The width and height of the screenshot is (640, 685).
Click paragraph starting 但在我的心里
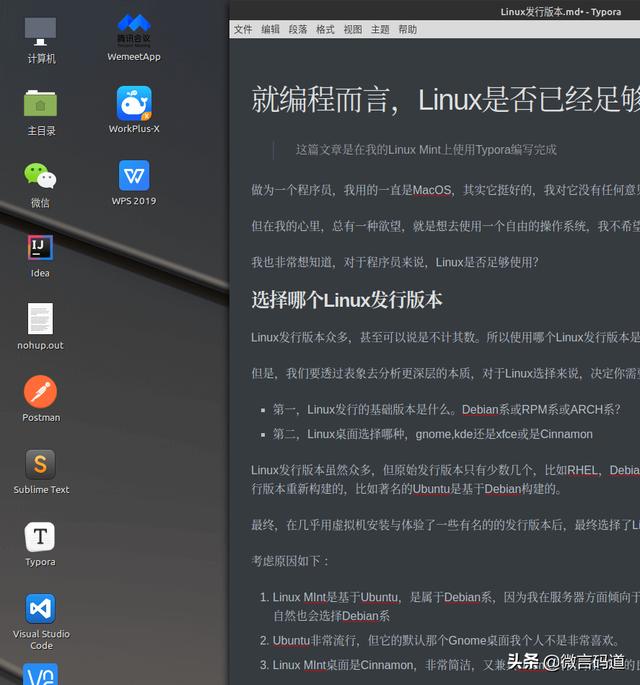point(446,226)
